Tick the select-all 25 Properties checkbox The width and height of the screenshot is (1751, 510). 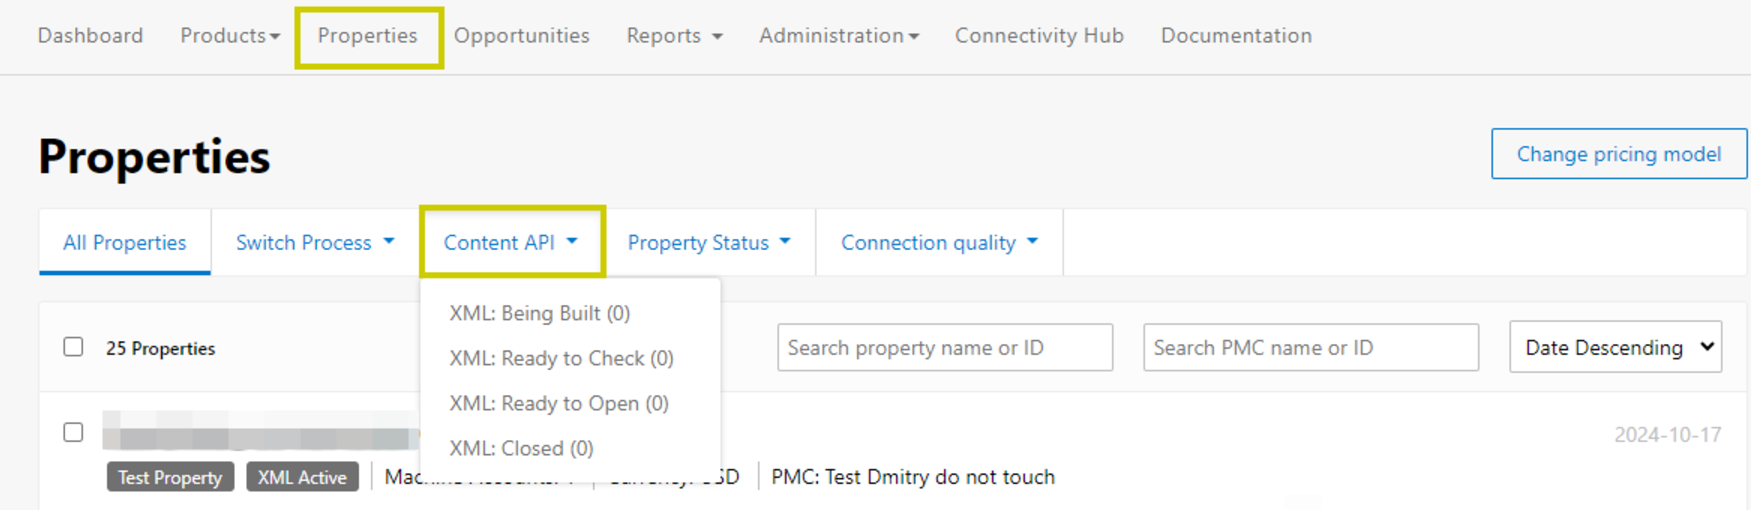(73, 347)
